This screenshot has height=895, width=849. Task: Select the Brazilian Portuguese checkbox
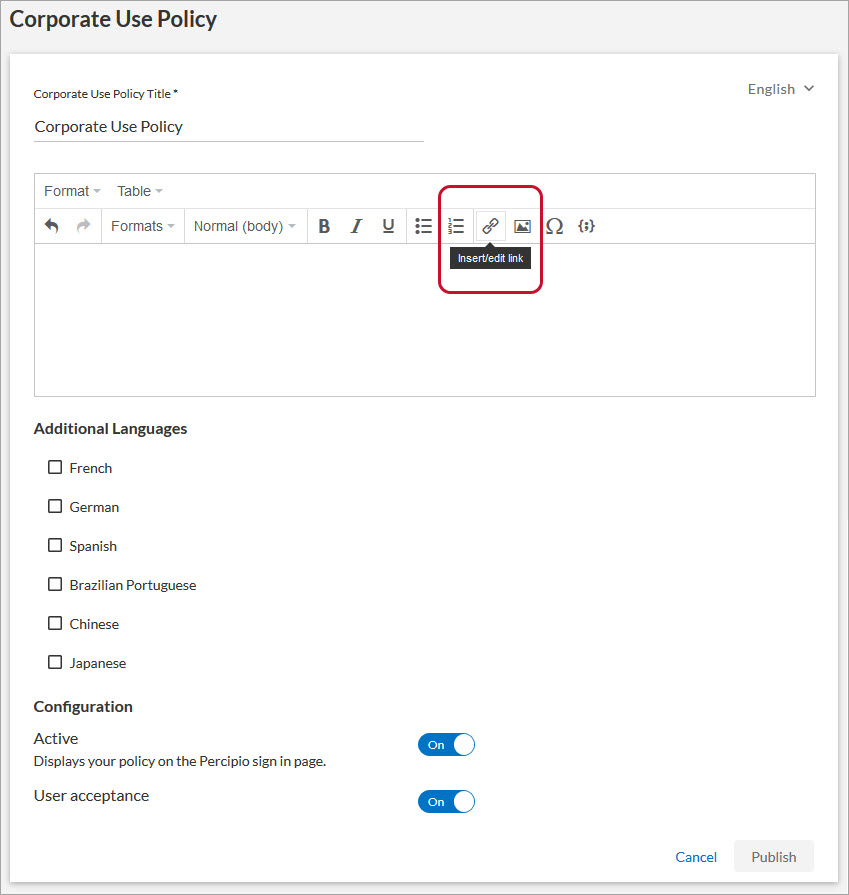tap(55, 584)
